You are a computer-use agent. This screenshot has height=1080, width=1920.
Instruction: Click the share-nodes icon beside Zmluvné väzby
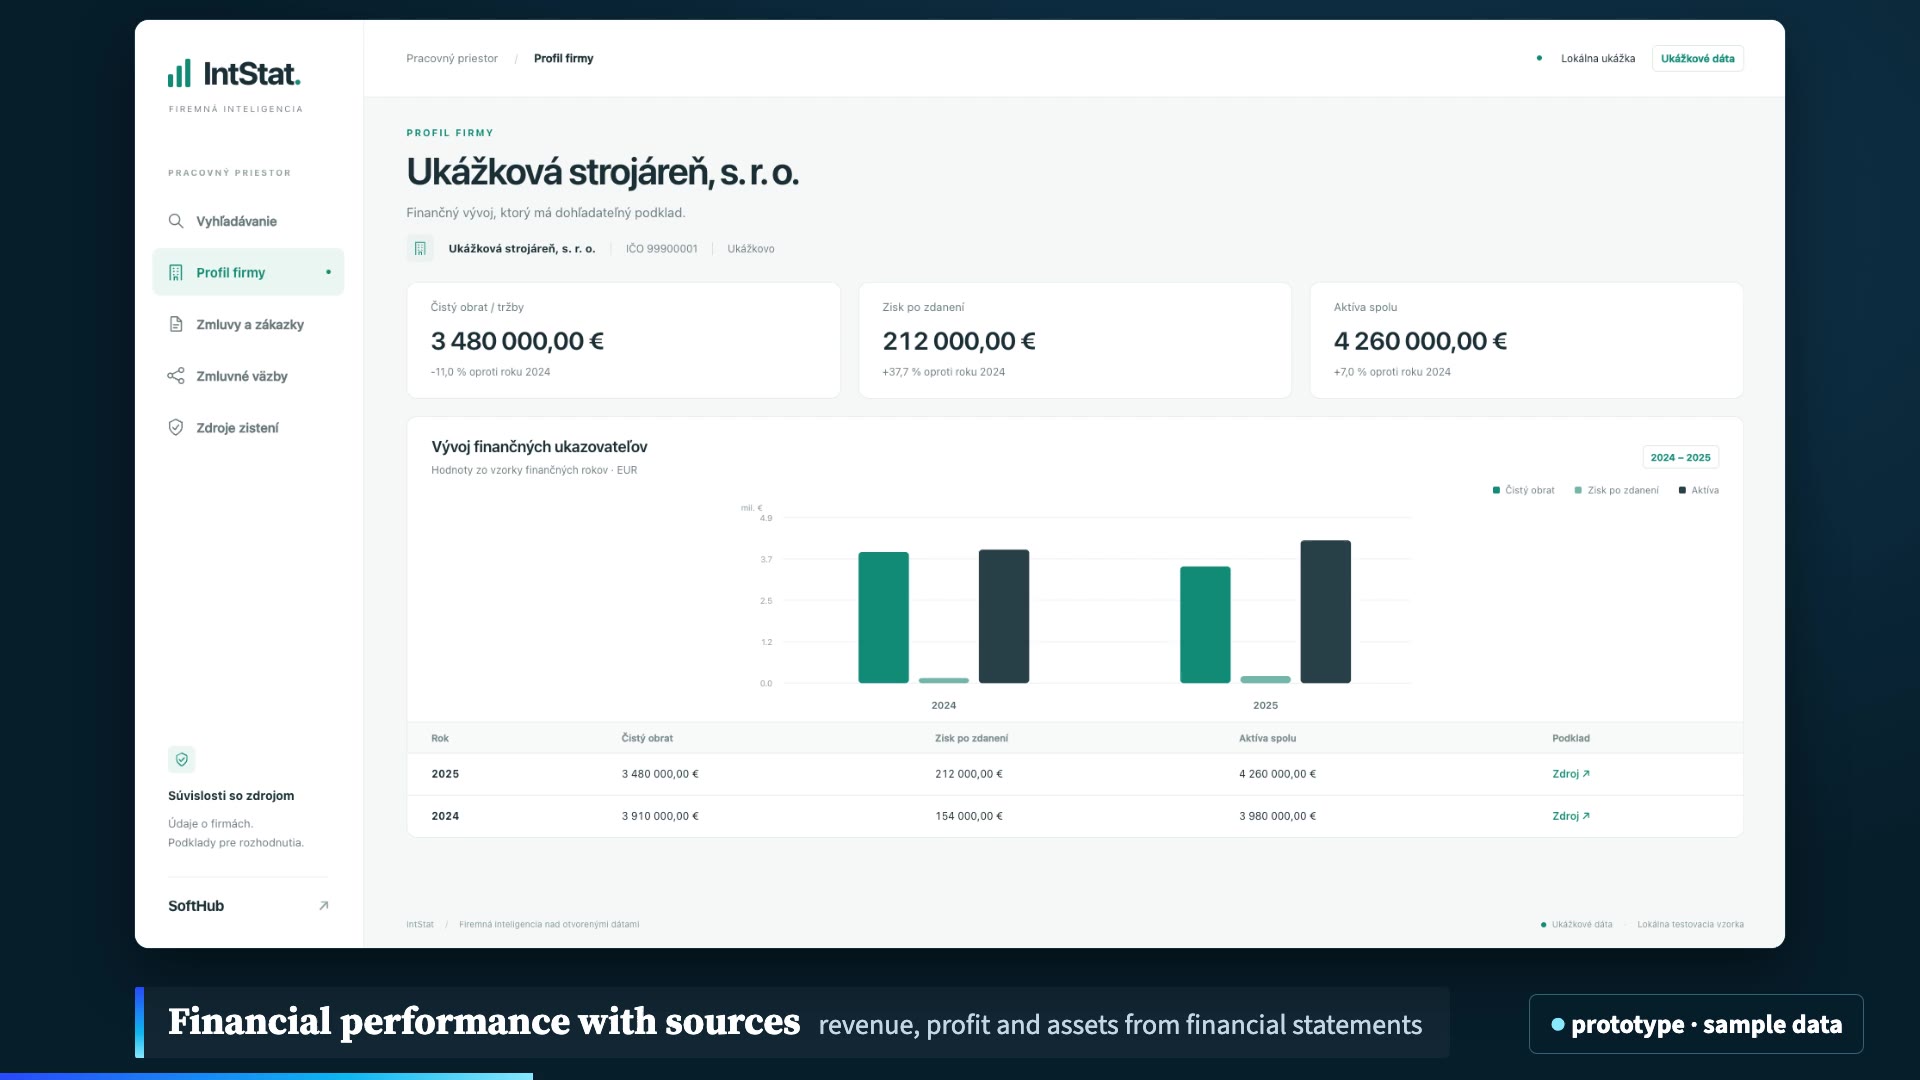pos(176,376)
